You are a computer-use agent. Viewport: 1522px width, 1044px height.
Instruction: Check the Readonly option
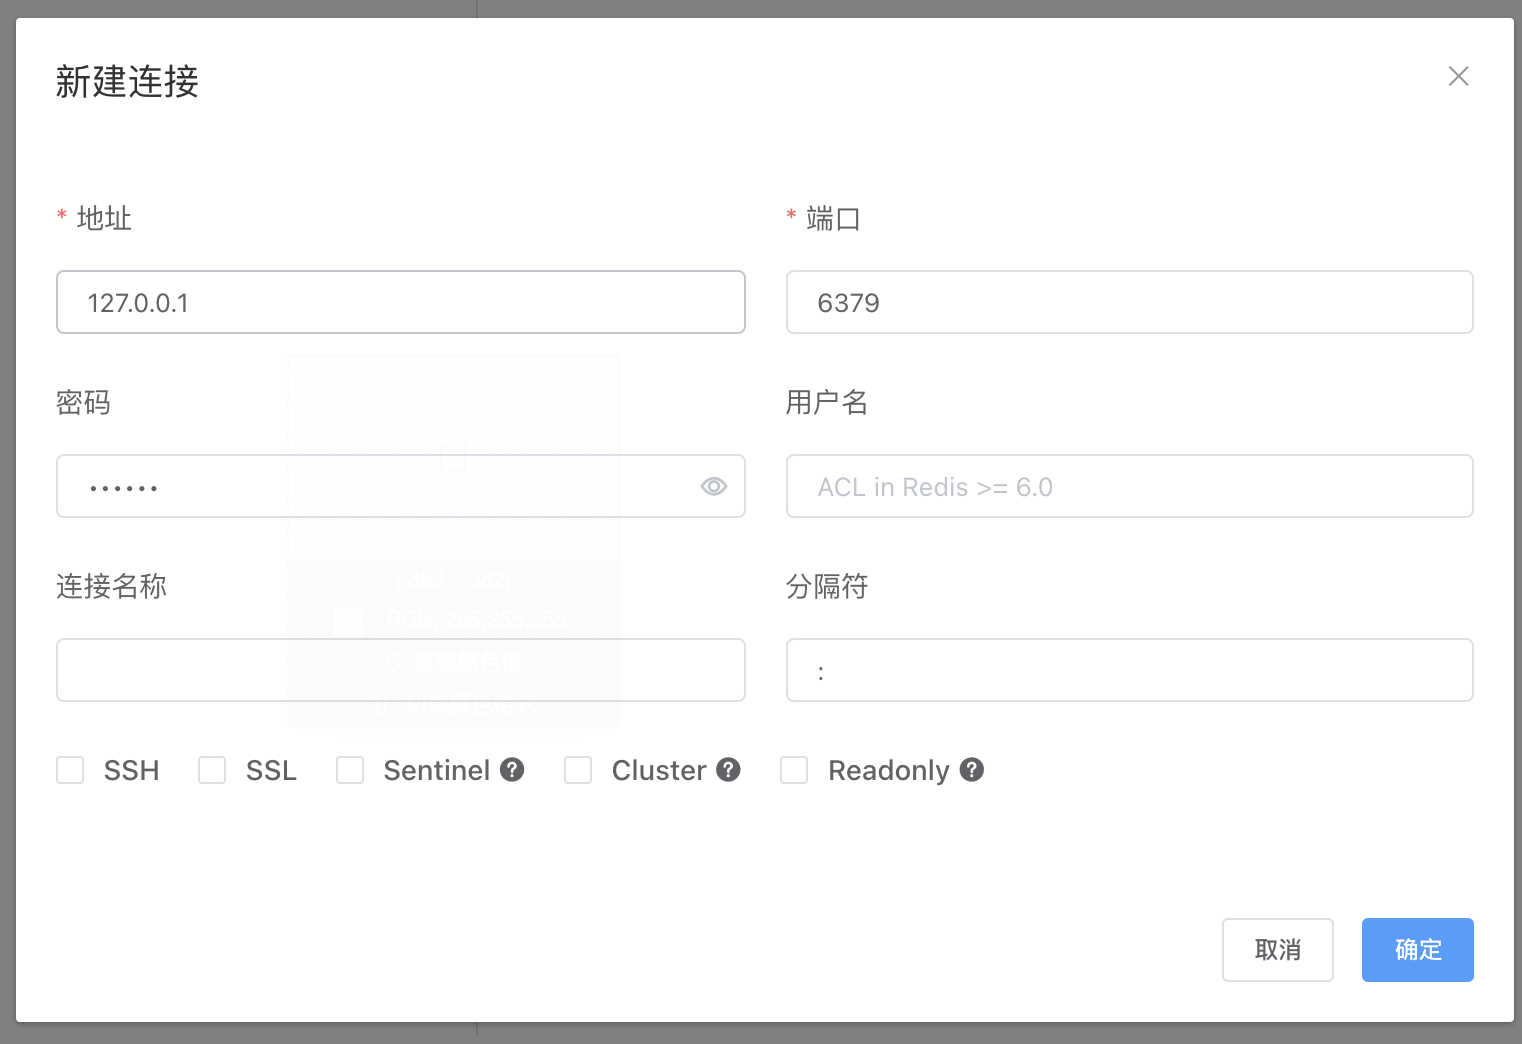click(794, 770)
